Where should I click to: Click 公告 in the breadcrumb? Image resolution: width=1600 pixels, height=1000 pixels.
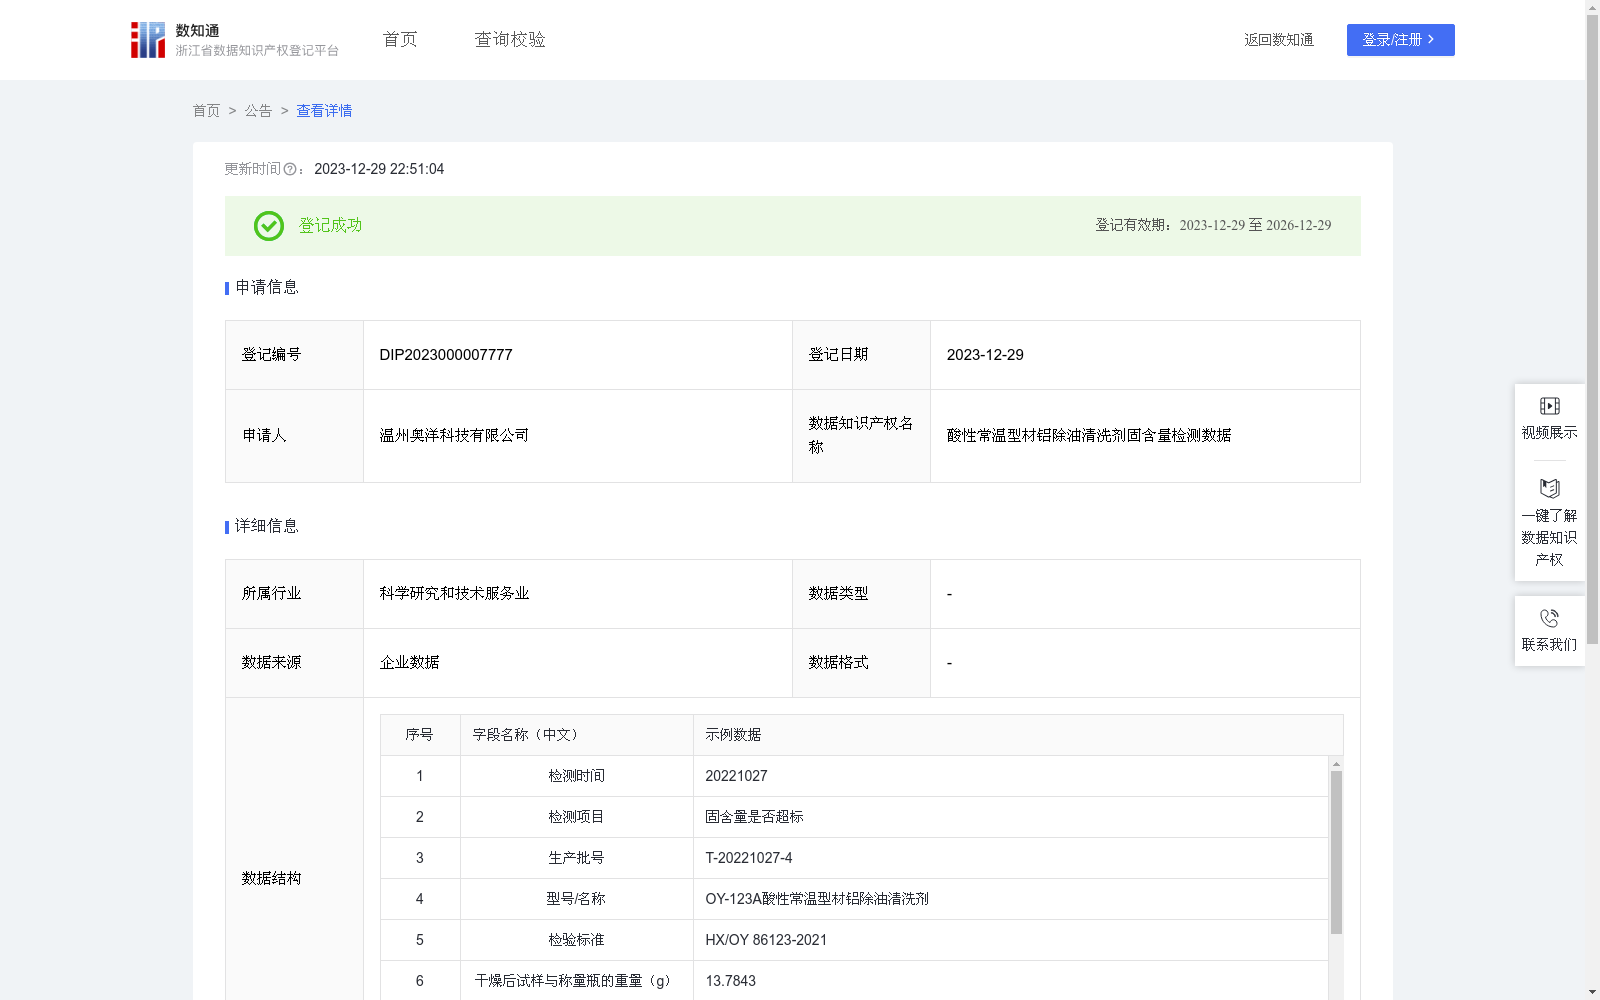click(x=258, y=111)
